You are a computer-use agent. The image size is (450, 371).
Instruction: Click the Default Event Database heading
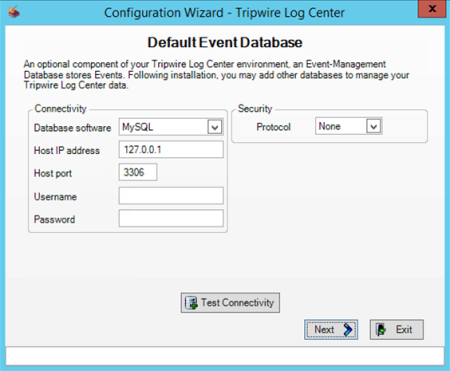[x=225, y=43]
